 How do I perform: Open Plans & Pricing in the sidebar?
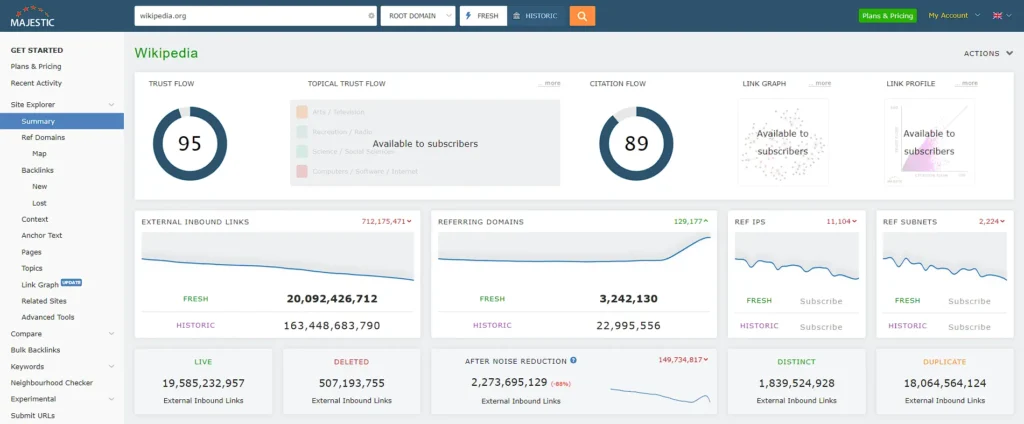click(x=36, y=66)
